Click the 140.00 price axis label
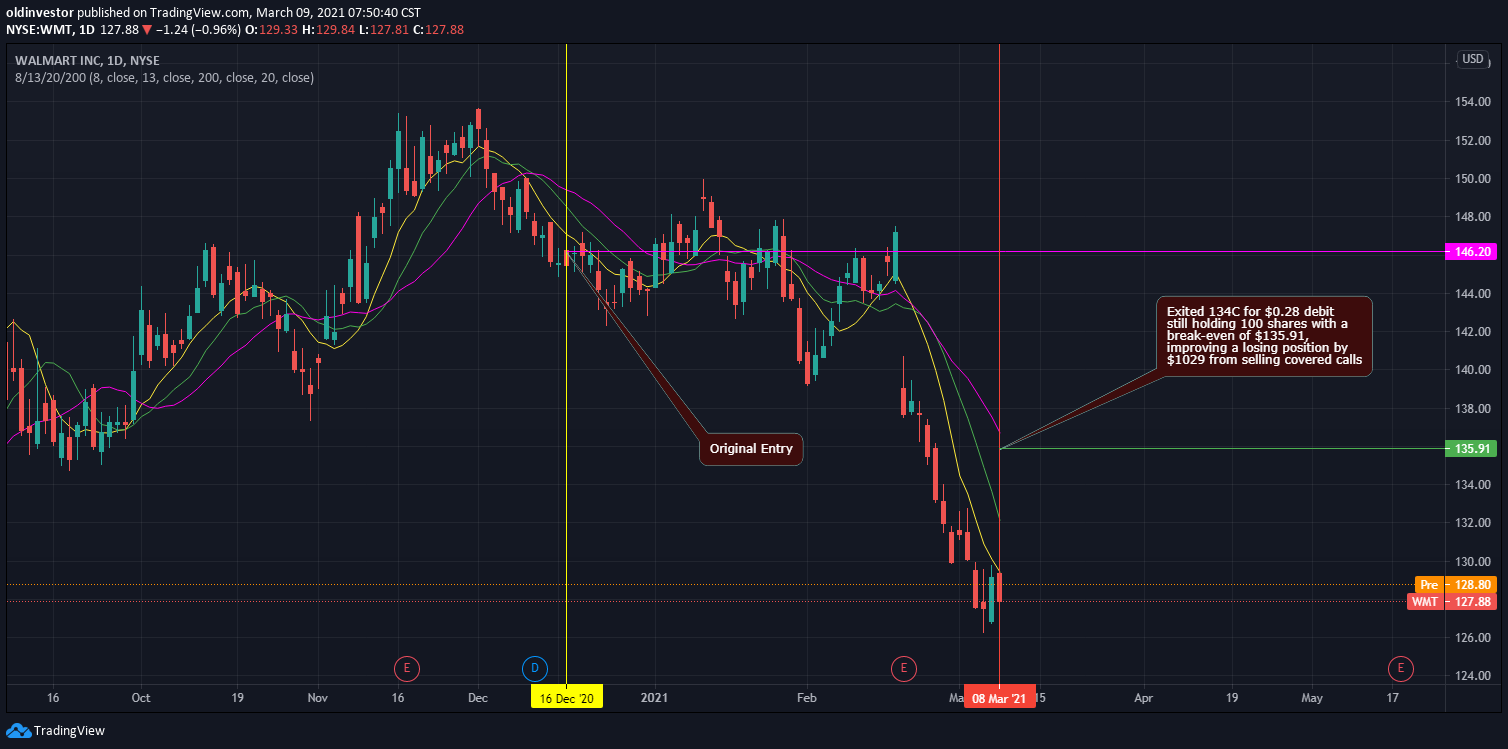The height and width of the screenshot is (749, 1508). [1472, 370]
